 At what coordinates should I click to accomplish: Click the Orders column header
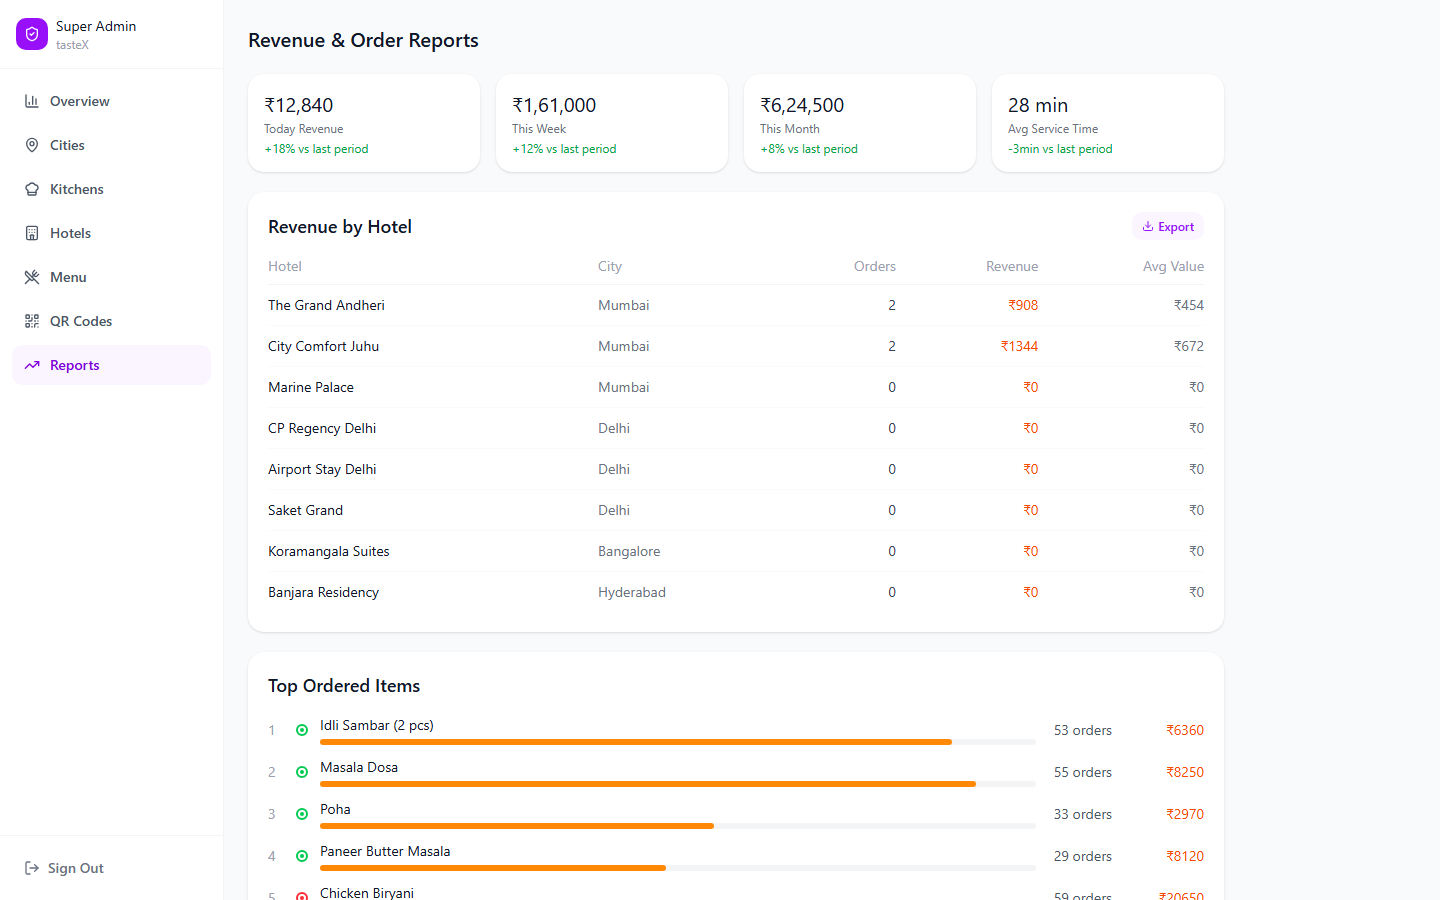pos(875,266)
